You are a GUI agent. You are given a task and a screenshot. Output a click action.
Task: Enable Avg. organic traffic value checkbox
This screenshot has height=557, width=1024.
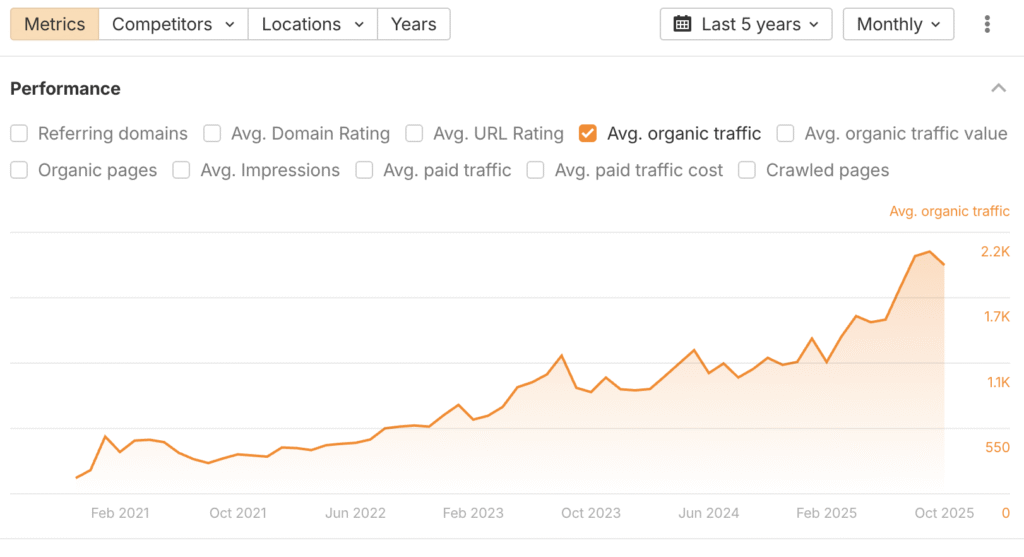click(786, 133)
